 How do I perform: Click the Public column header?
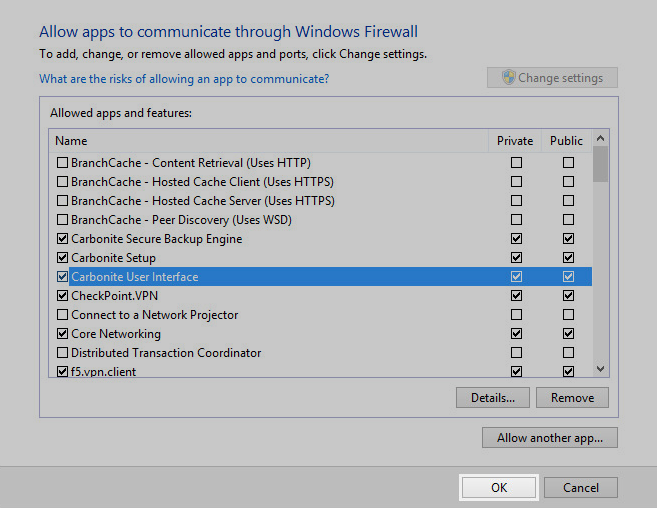(566, 141)
